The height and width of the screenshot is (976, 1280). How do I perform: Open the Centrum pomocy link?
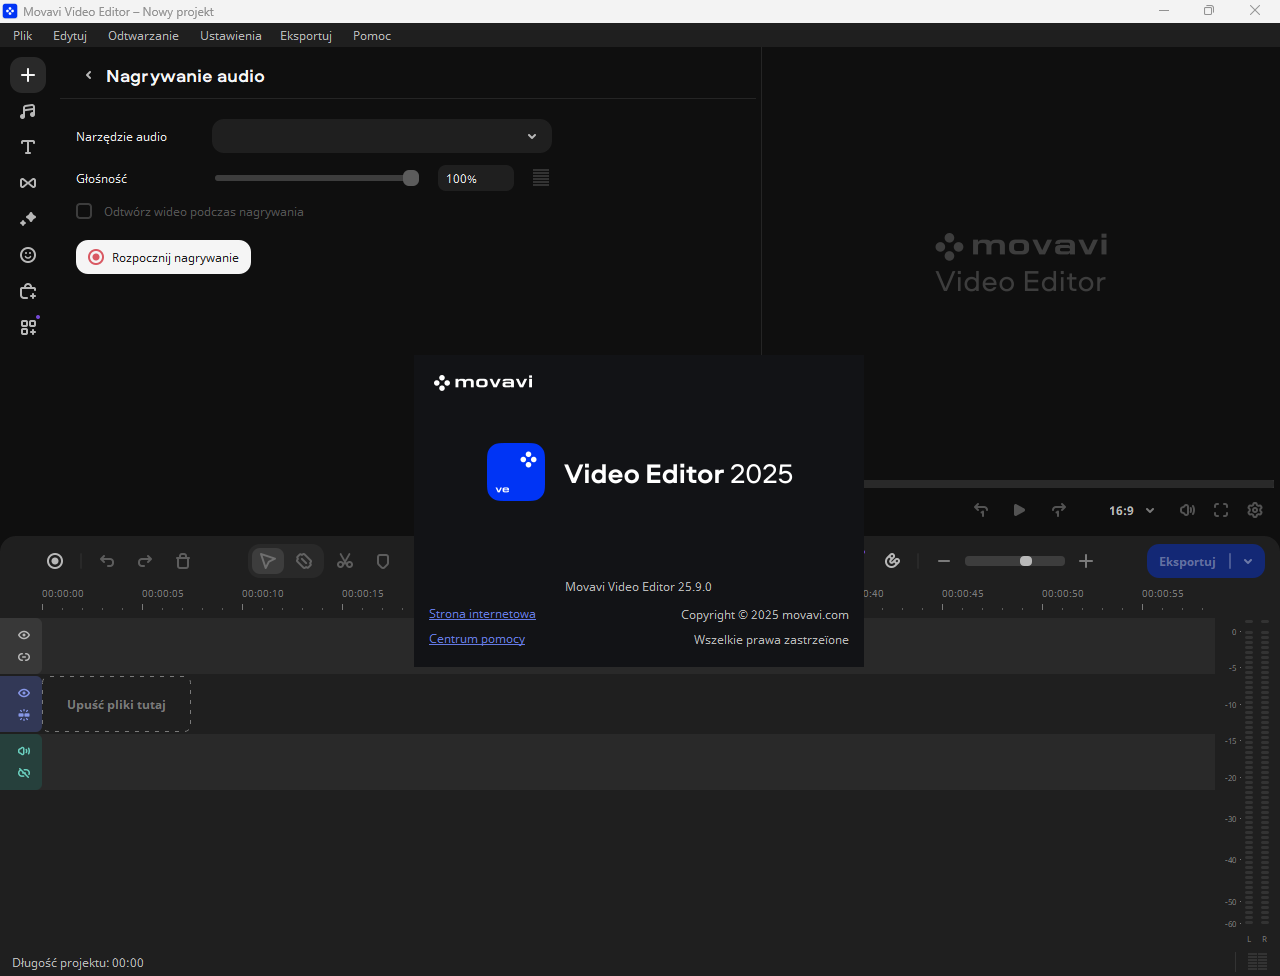coord(477,639)
